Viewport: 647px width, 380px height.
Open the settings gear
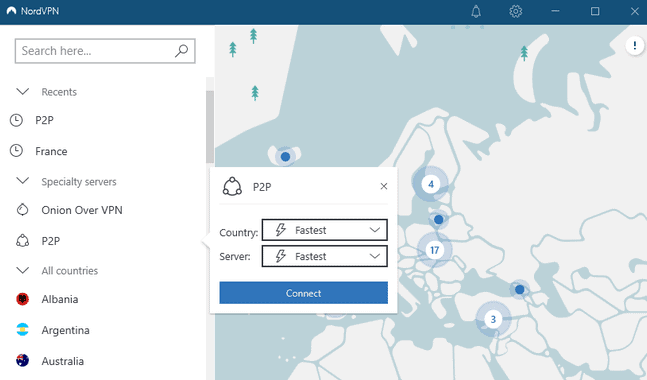tap(515, 11)
